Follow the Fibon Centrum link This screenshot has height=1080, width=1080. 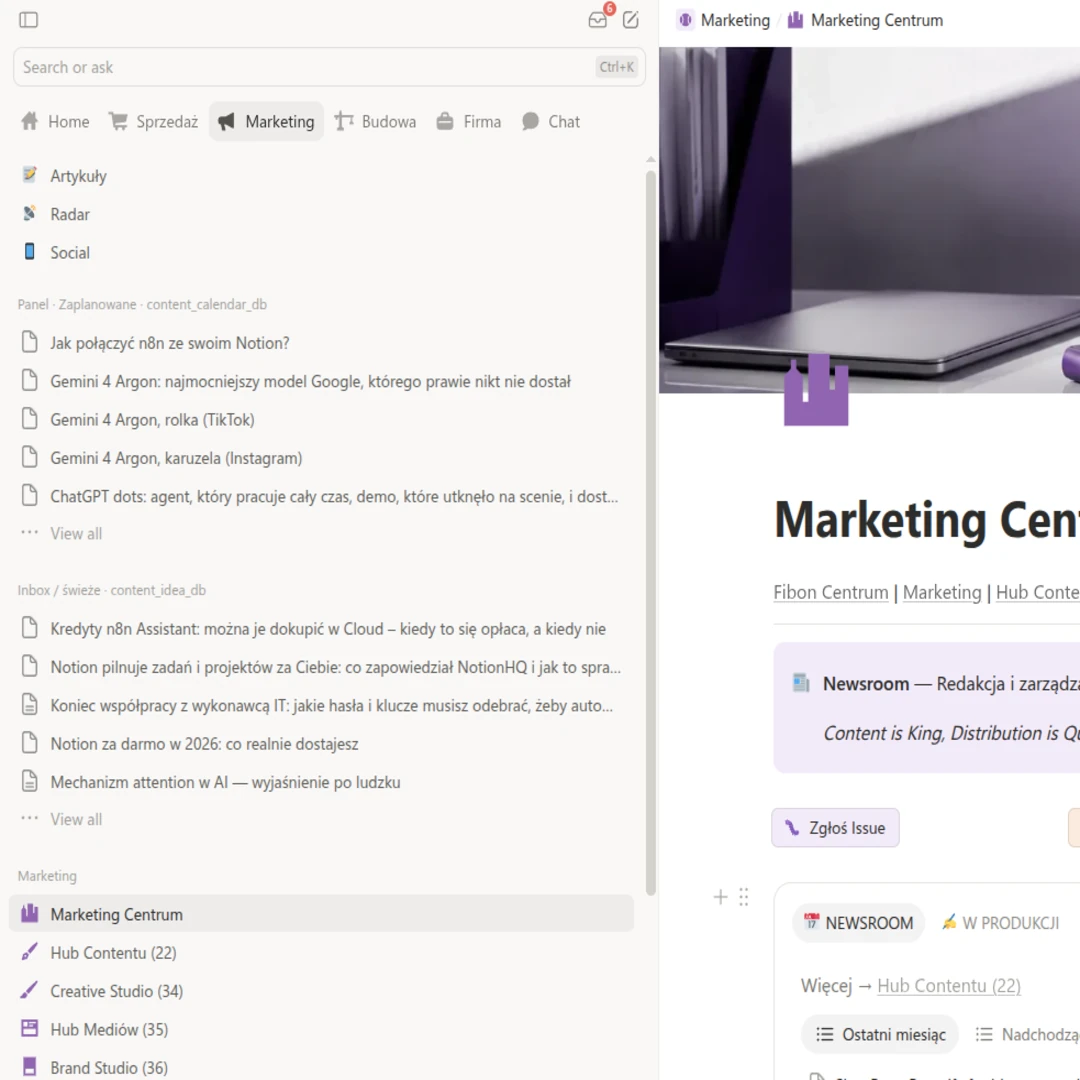[831, 592]
